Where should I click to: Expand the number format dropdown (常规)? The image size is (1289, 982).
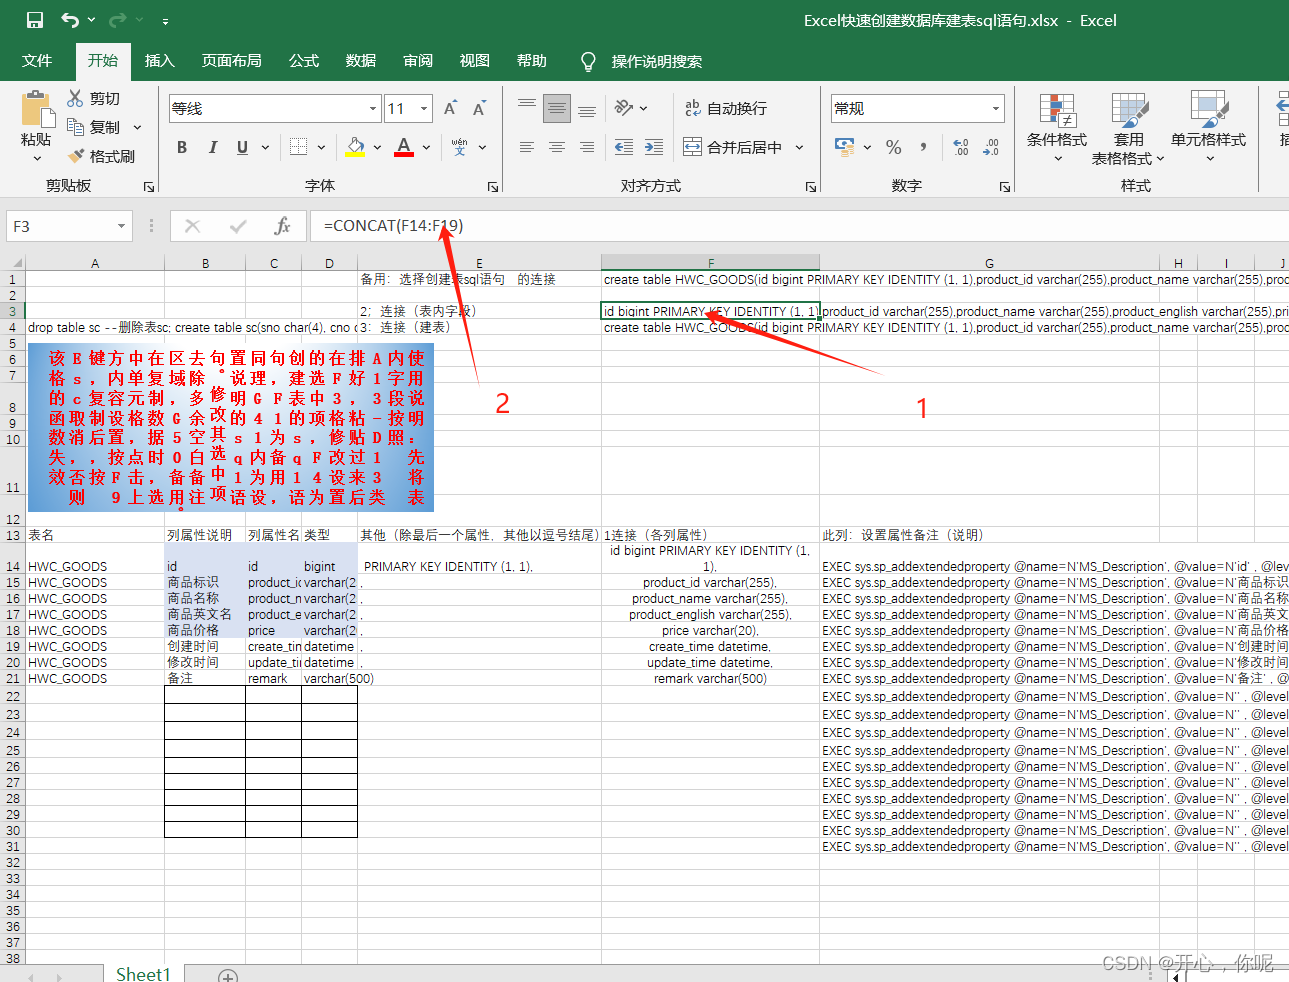tap(996, 108)
